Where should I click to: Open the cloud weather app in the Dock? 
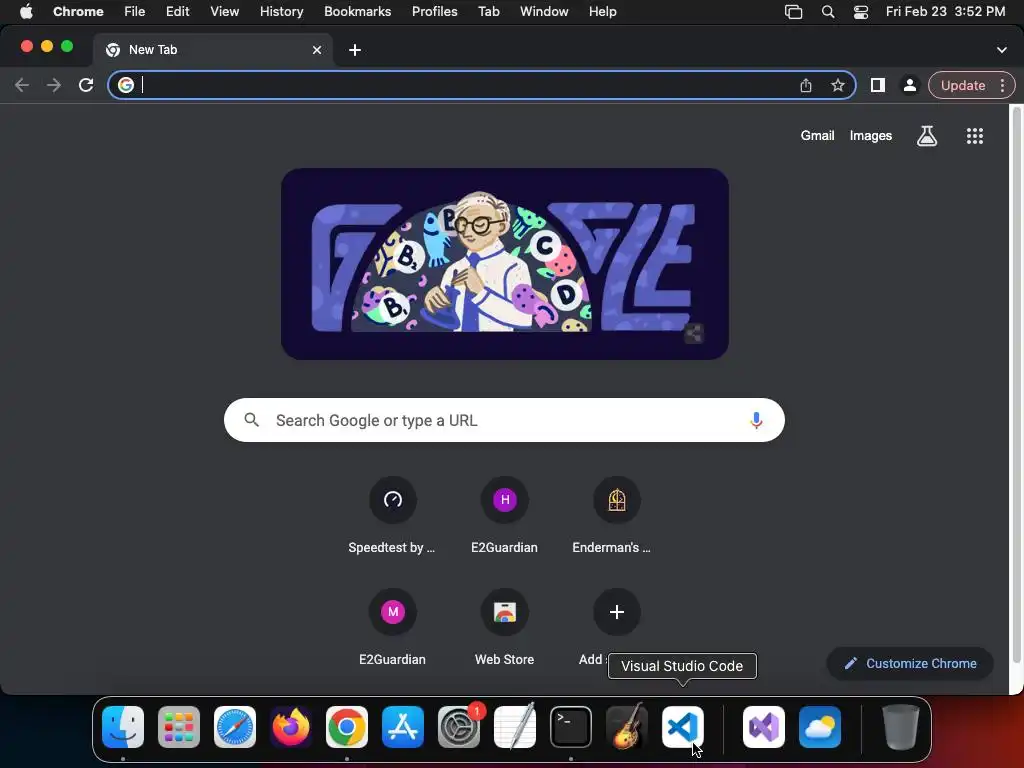(820, 727)
